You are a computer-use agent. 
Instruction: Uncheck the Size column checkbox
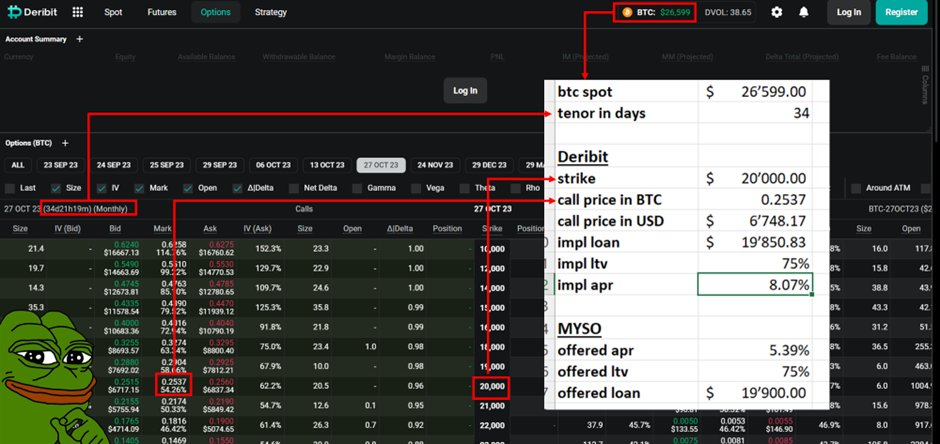[x=56, y=188]
